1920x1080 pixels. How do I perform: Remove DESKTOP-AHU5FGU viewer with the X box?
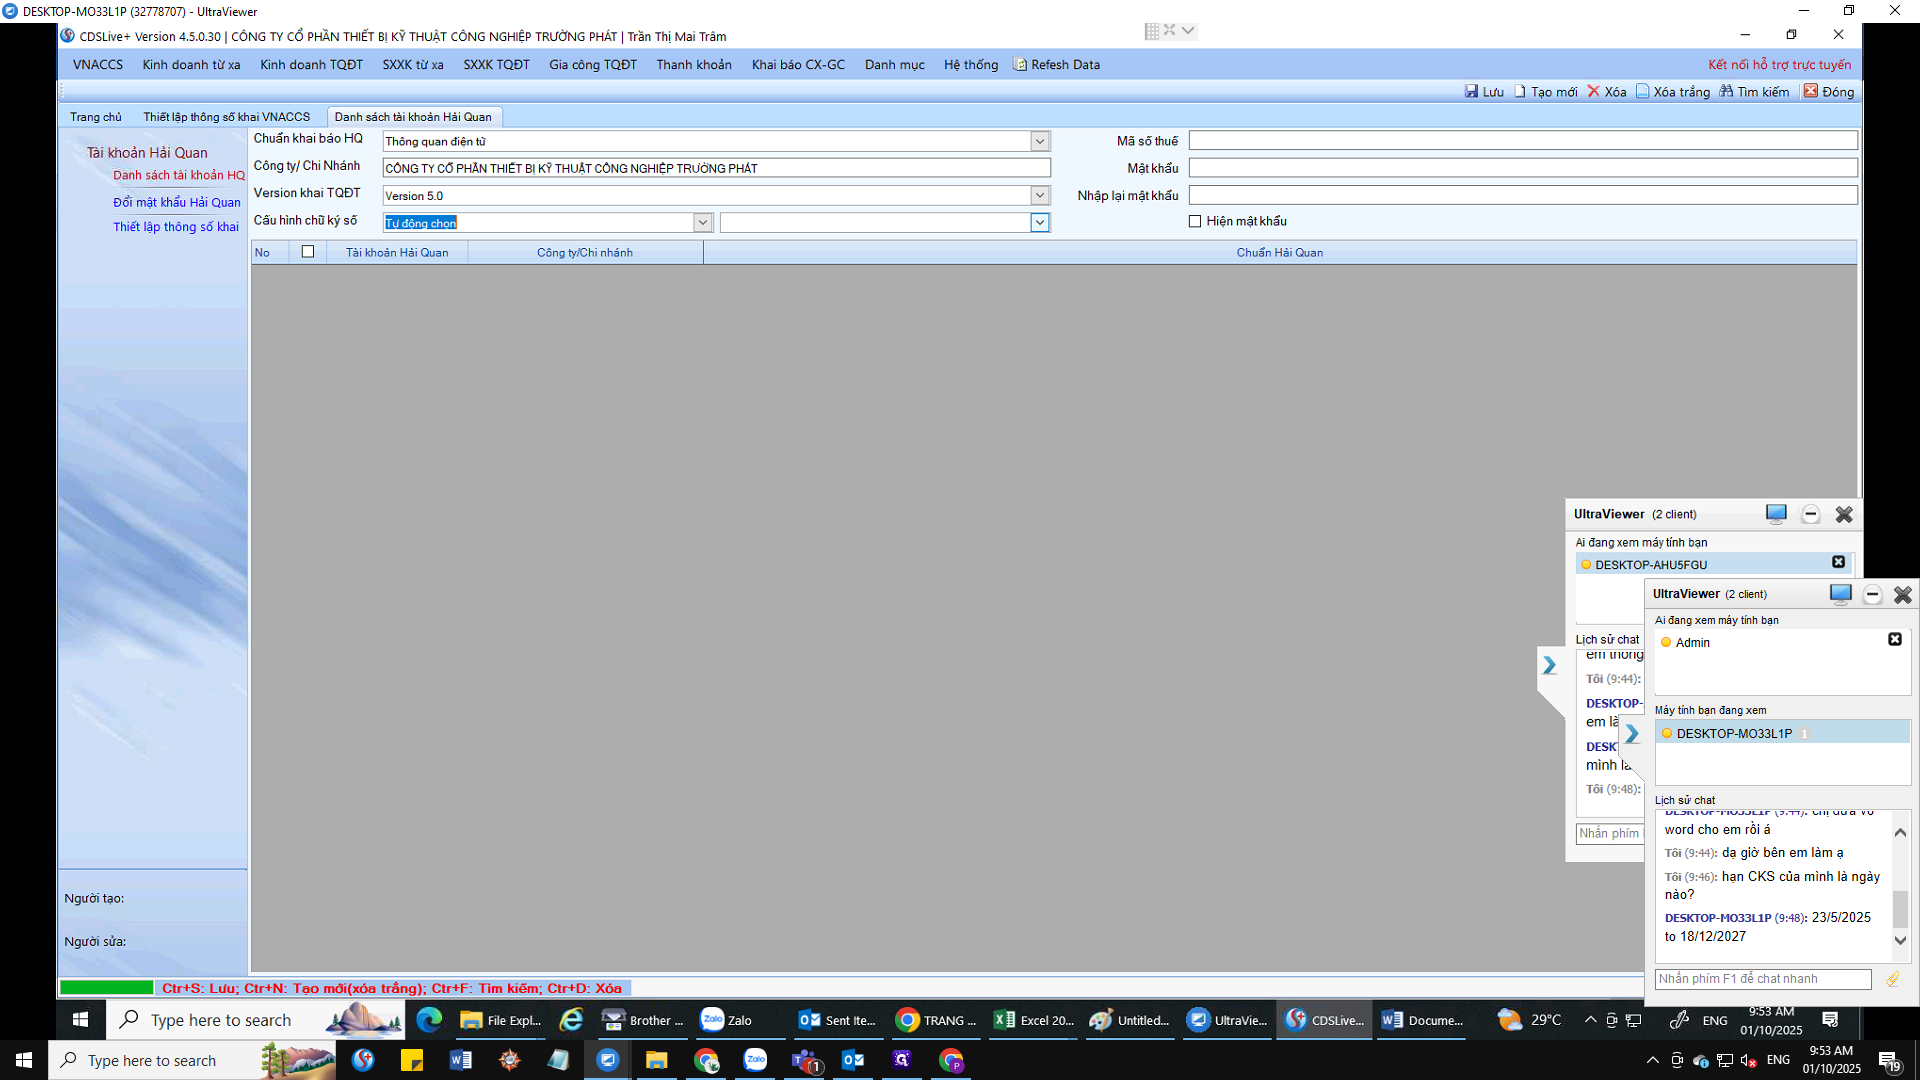coord(1838,563)
